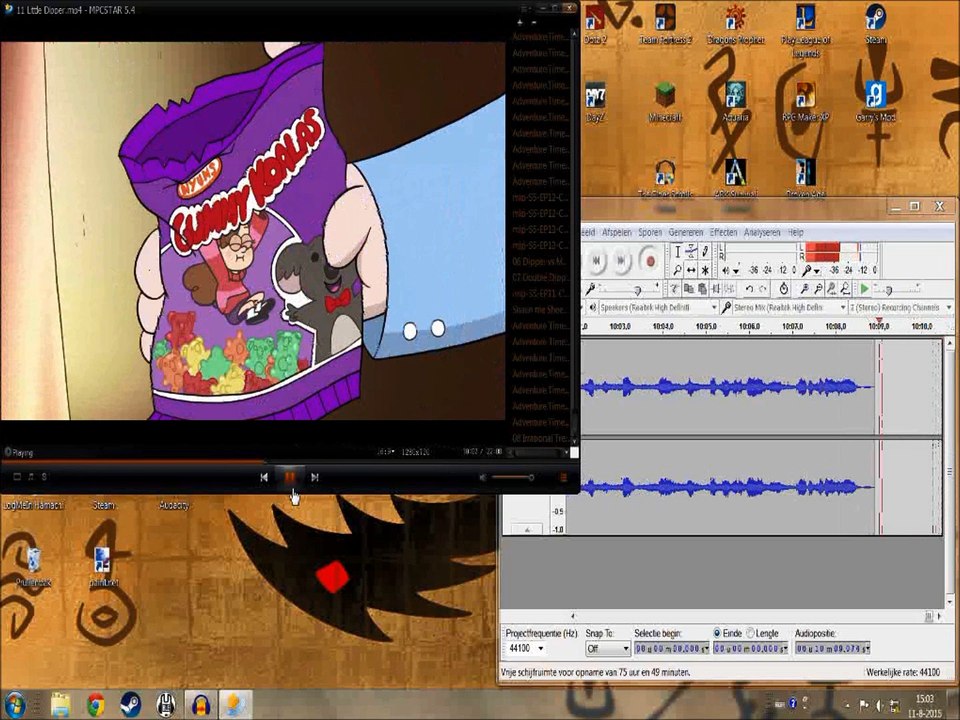Adjust Audacity input volume microphone slider
Screen dimensions: 960x720
pyautogui.click(x=629, y=289)
